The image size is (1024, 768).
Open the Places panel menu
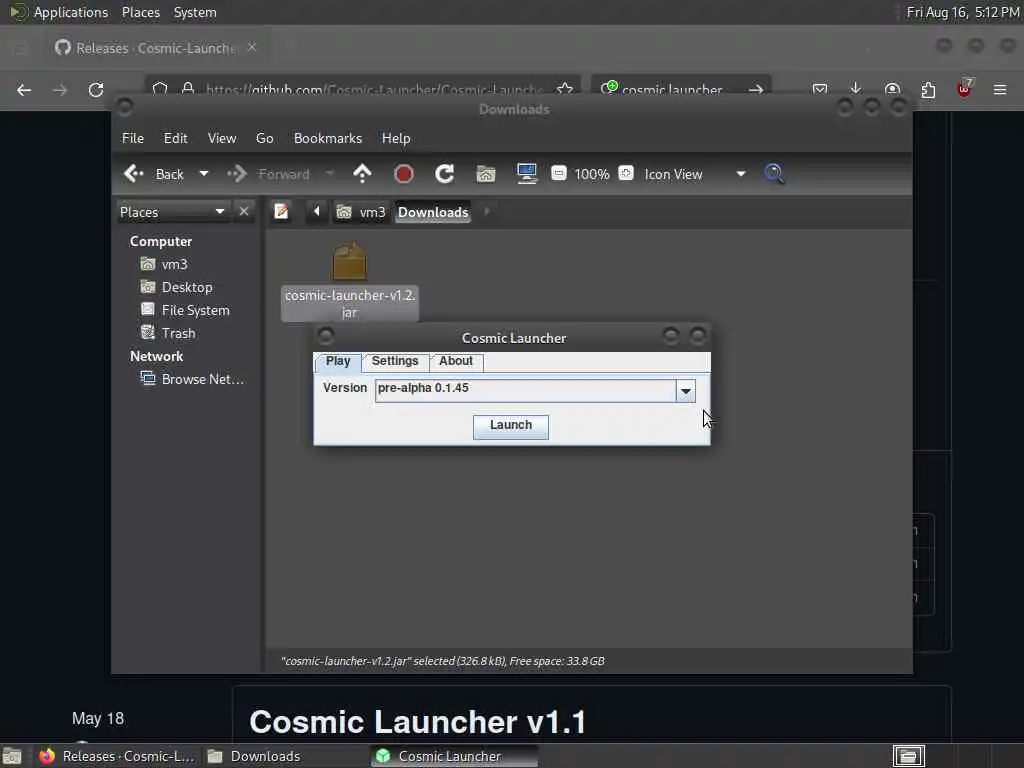point(140,12)
